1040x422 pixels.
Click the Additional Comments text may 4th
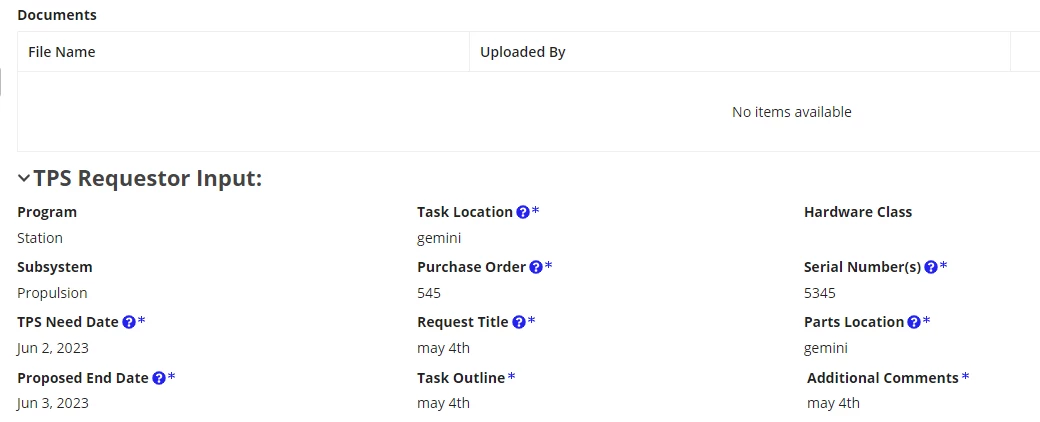click(833, 403)
